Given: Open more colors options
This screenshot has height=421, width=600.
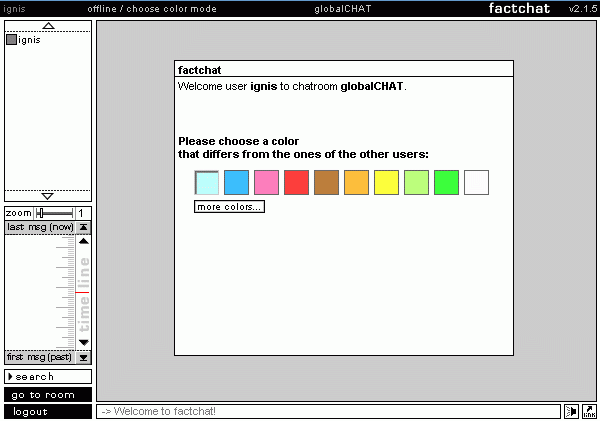Looking at the screenshot, I should [x=229, y=207].
